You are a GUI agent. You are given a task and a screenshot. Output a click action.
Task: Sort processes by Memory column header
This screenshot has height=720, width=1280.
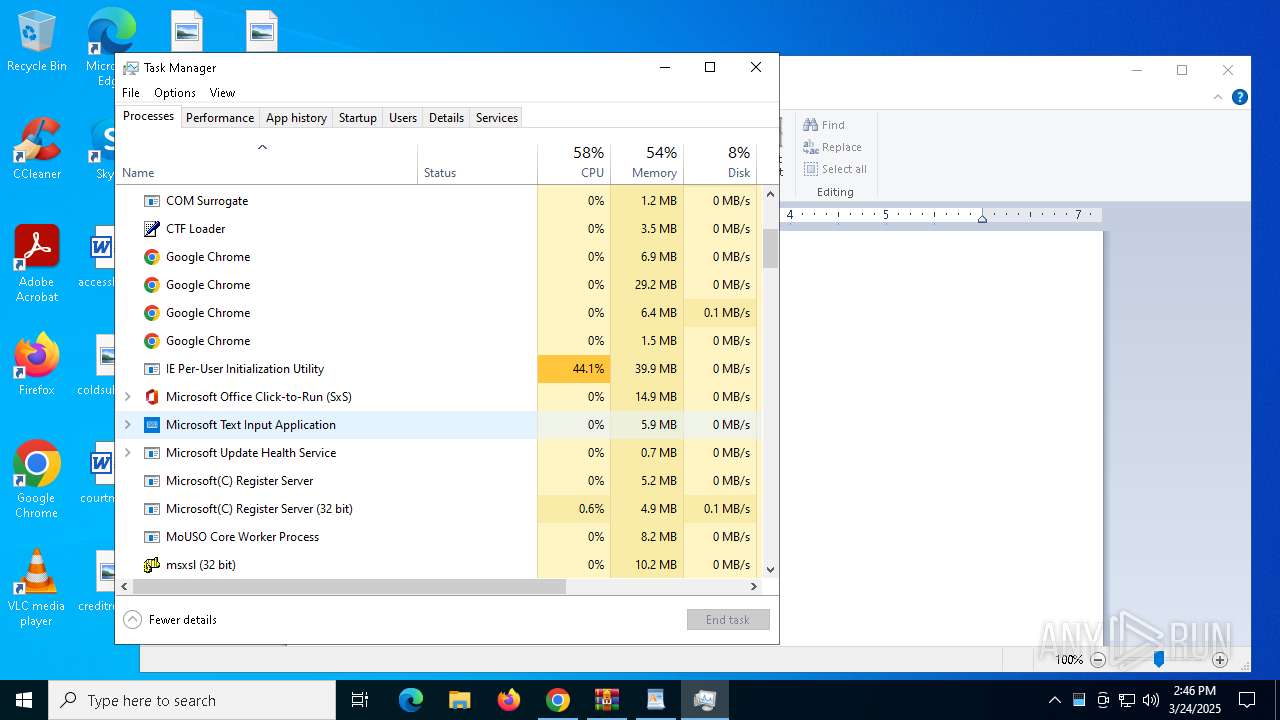[647, 164]
